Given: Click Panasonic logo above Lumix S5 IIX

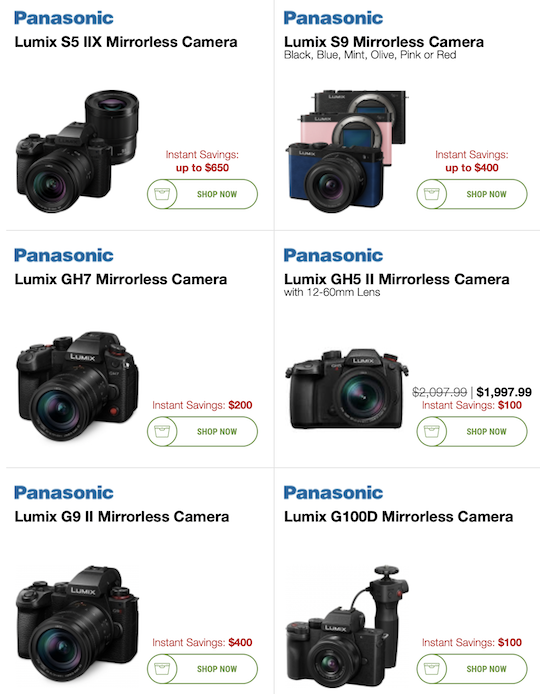Looking at the screenshot, I should [64, 18].
